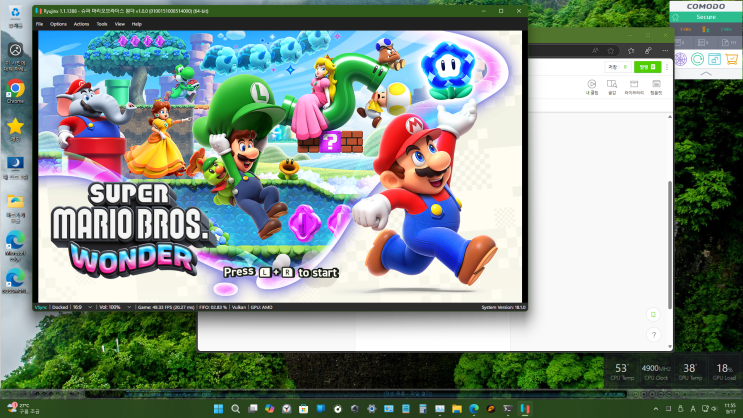Click the save draft button with count 0
This screenshot has width=743, height=418.
pos(618,67)
